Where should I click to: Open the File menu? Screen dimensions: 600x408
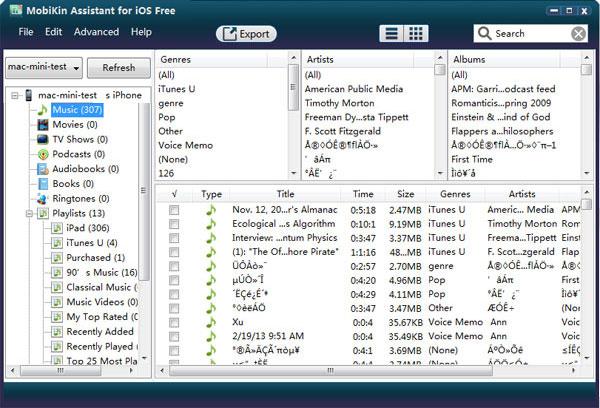click(26, 32)
